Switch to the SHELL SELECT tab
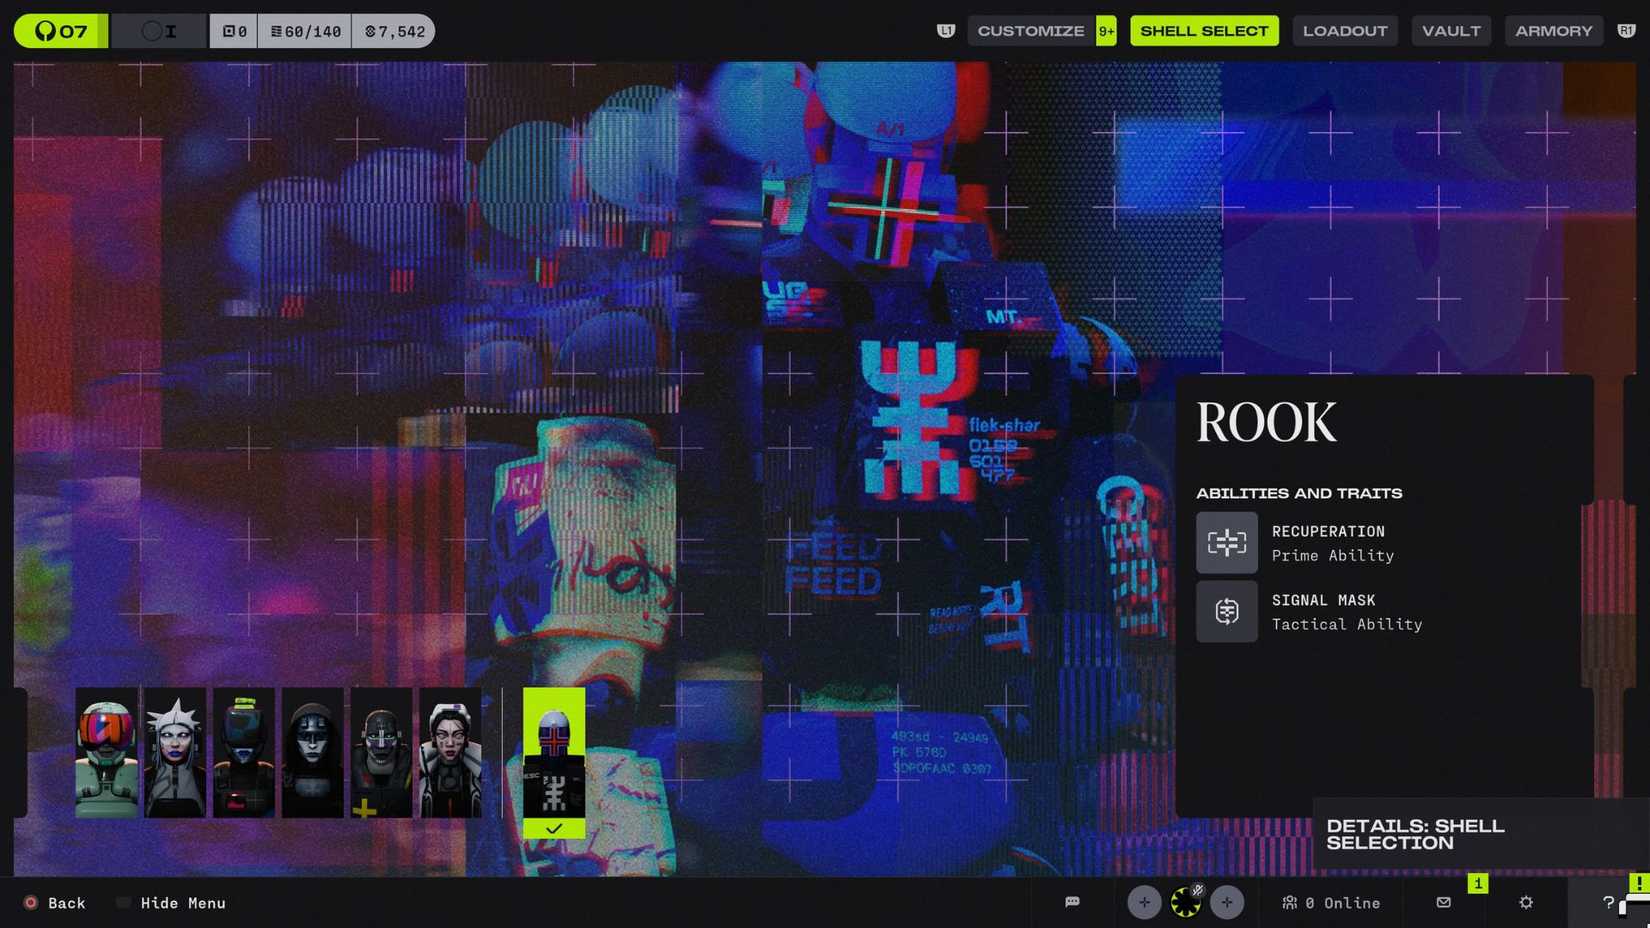Screen dimensions: 1650x928 [x=1204, y=30]
